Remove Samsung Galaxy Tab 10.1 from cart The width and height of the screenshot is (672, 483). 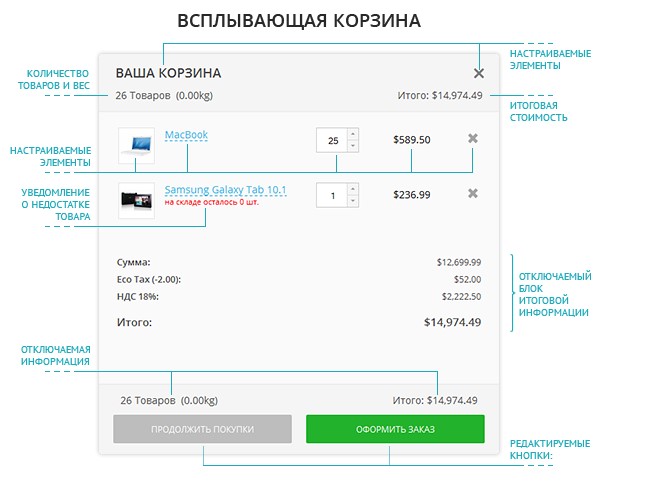click(x=473, y=193)
